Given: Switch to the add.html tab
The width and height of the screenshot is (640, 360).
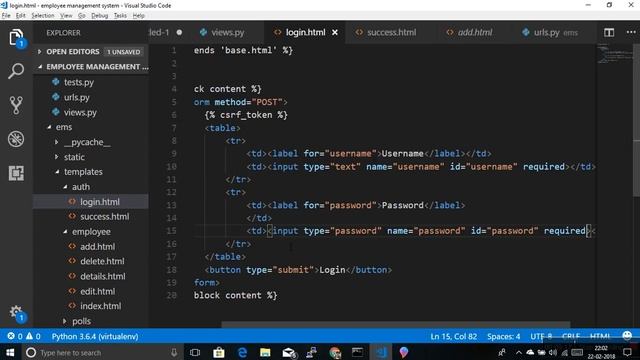Looking at the screenshot, I should [469, 32].
